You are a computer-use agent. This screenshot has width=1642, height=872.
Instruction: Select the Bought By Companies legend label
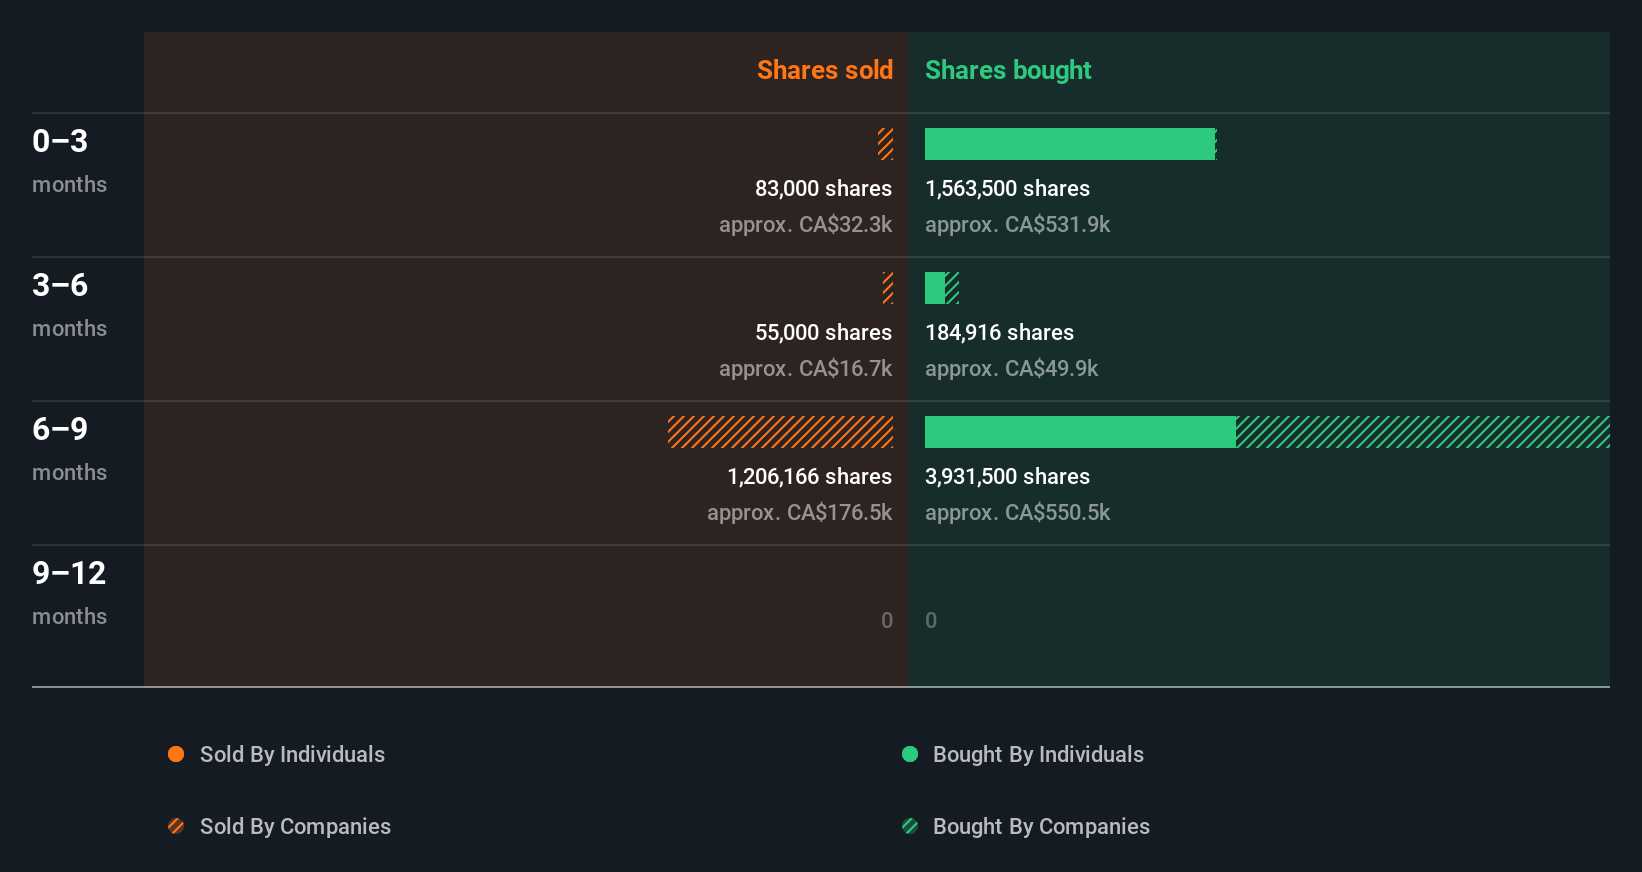1041,826
